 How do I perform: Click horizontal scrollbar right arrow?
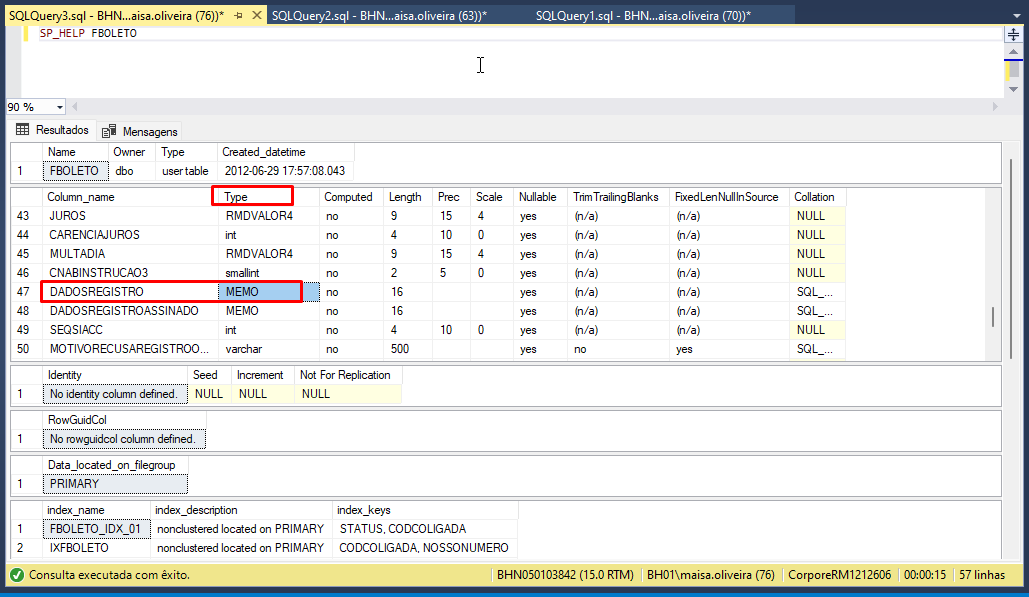pos(995,107)
